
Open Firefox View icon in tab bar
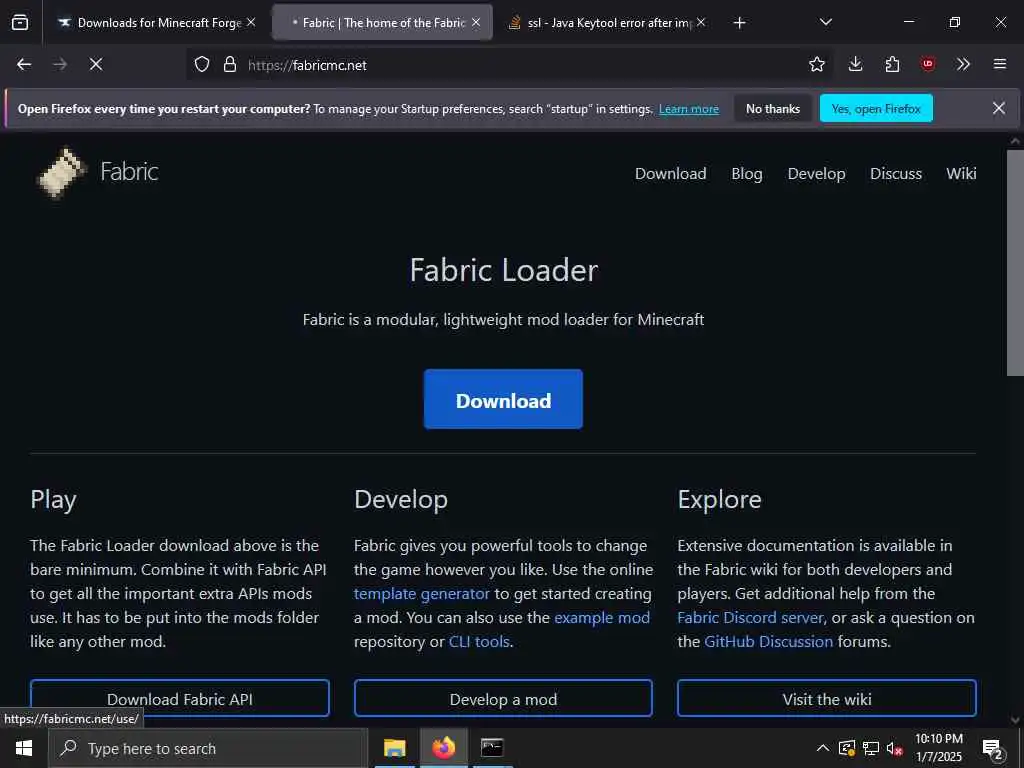click(x=20, y=22)
